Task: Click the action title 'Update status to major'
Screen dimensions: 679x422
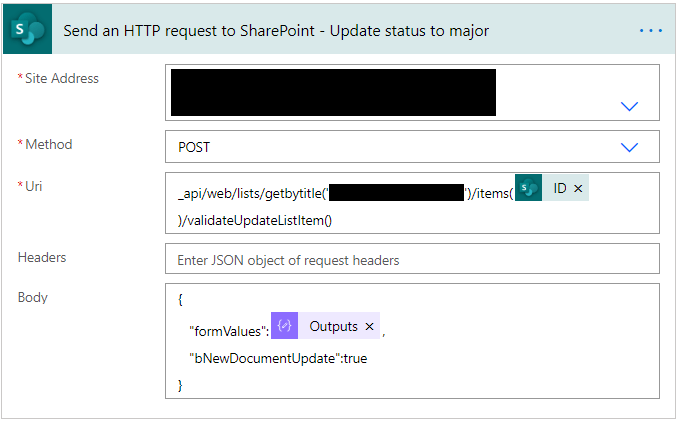Action: pyautogui.click(x=409, y=31)
